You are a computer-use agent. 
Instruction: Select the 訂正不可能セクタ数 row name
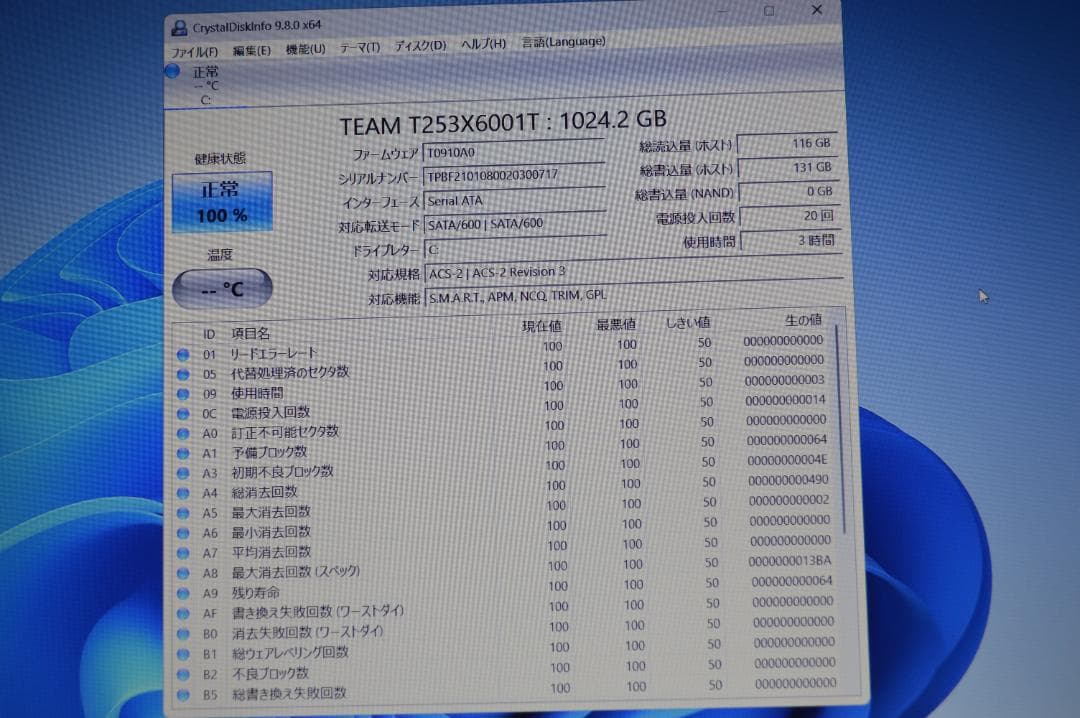(x=285, y=432)
